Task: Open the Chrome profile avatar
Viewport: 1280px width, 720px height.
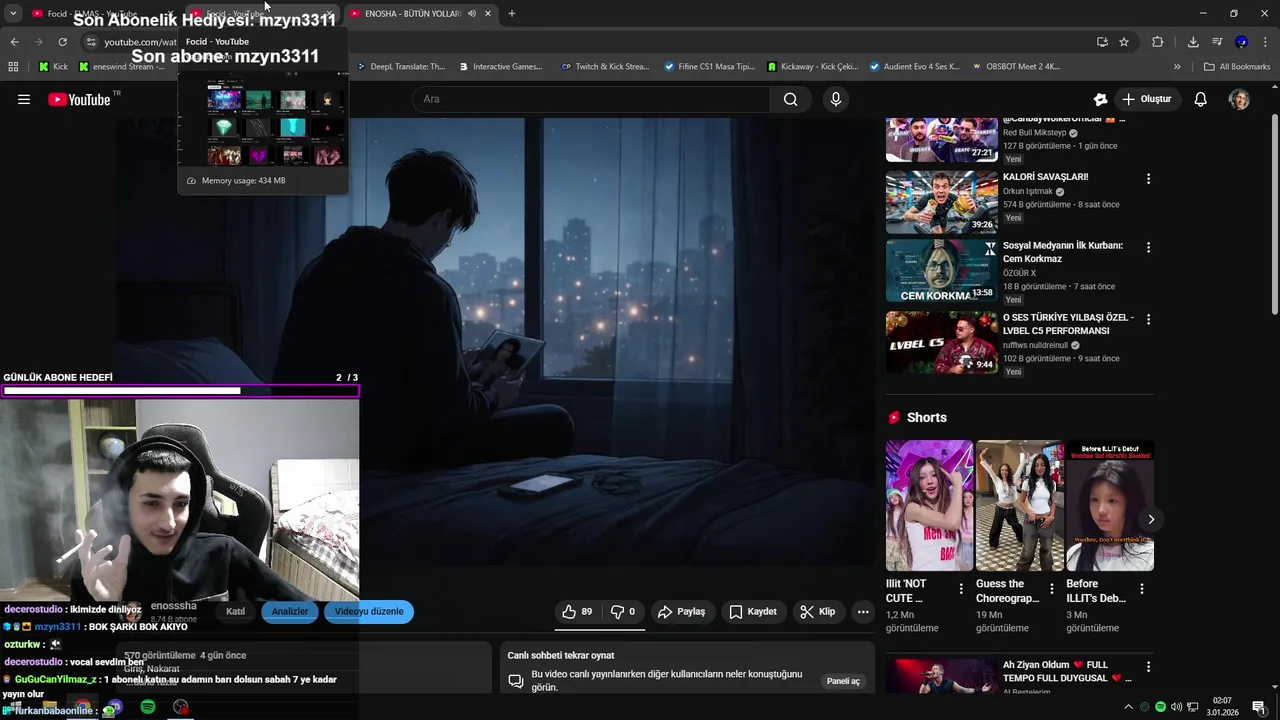Action: coord(1241,42)
